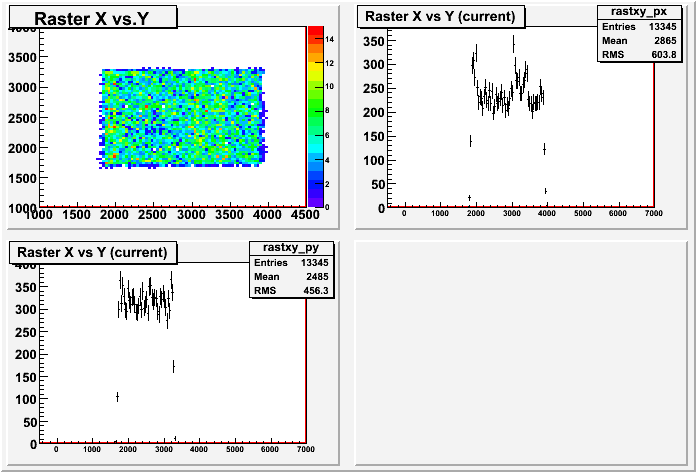The width and height of the screenshot is (696, 472).
Task: Click the 'Raster X vs.Y' title box
Action: pos(93,19)
